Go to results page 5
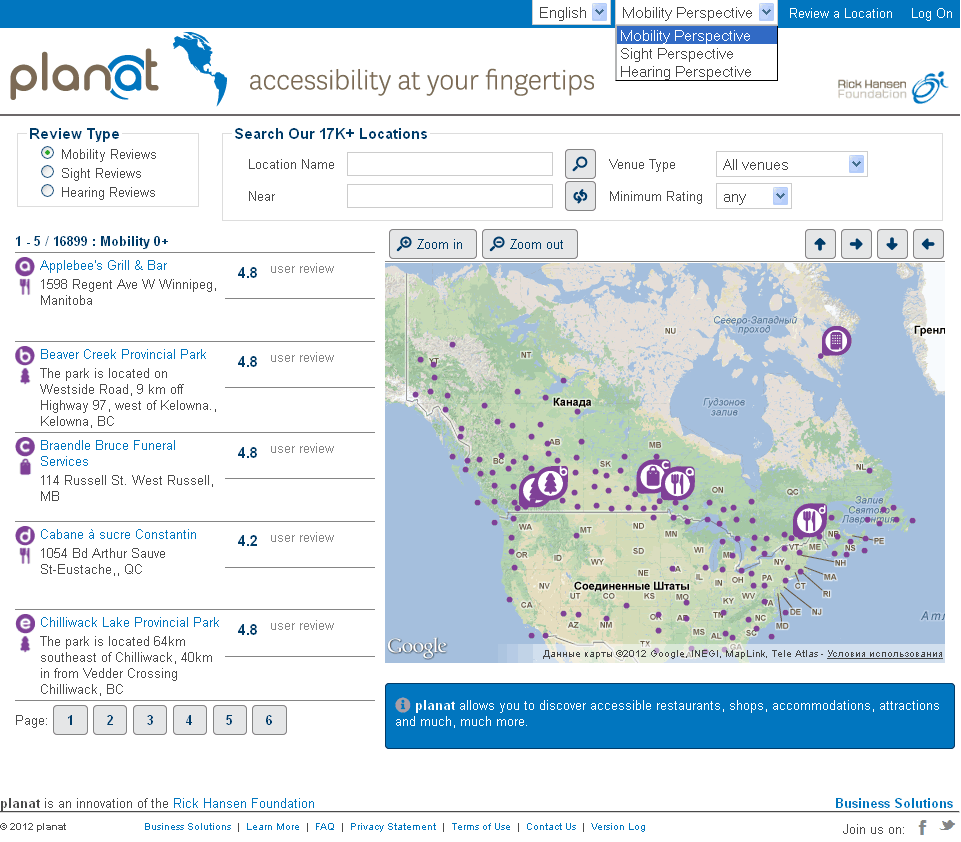This screenshot has width=961, height=842. [229, 720]
